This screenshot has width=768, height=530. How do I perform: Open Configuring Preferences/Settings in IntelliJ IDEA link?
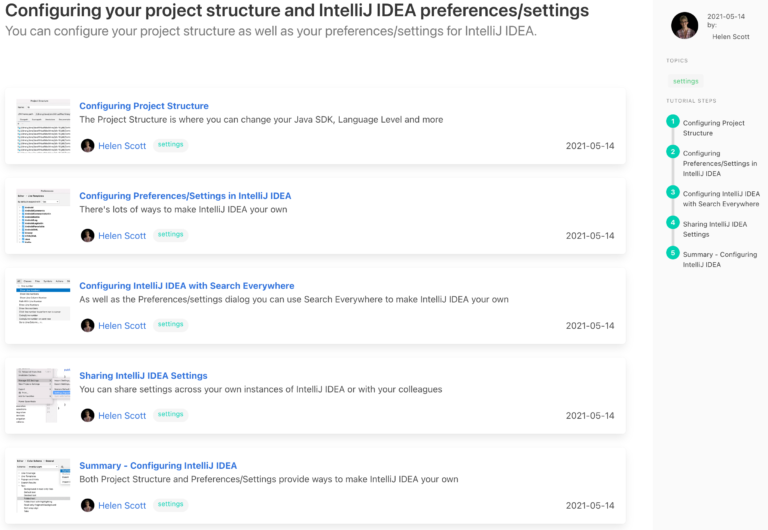(185, 196)
